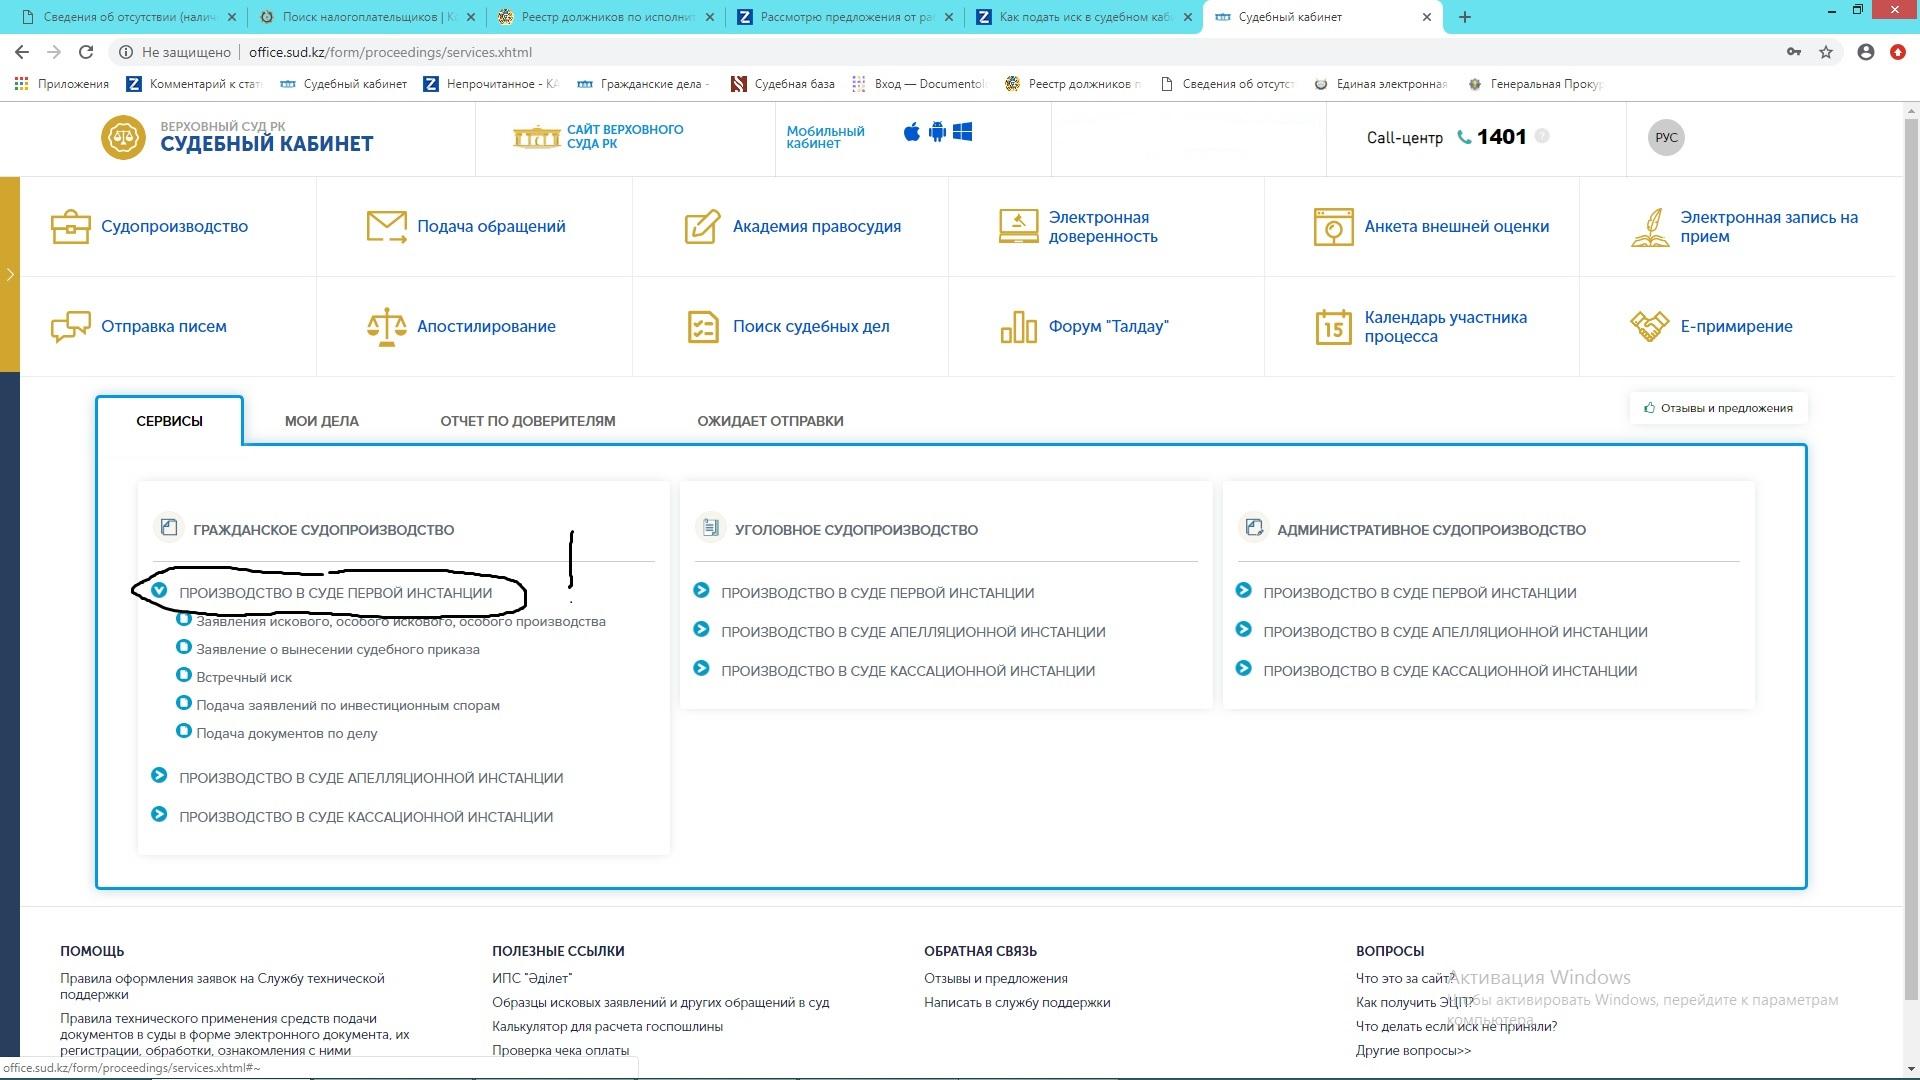Switch to the Мои дела tab

(321, 421)
